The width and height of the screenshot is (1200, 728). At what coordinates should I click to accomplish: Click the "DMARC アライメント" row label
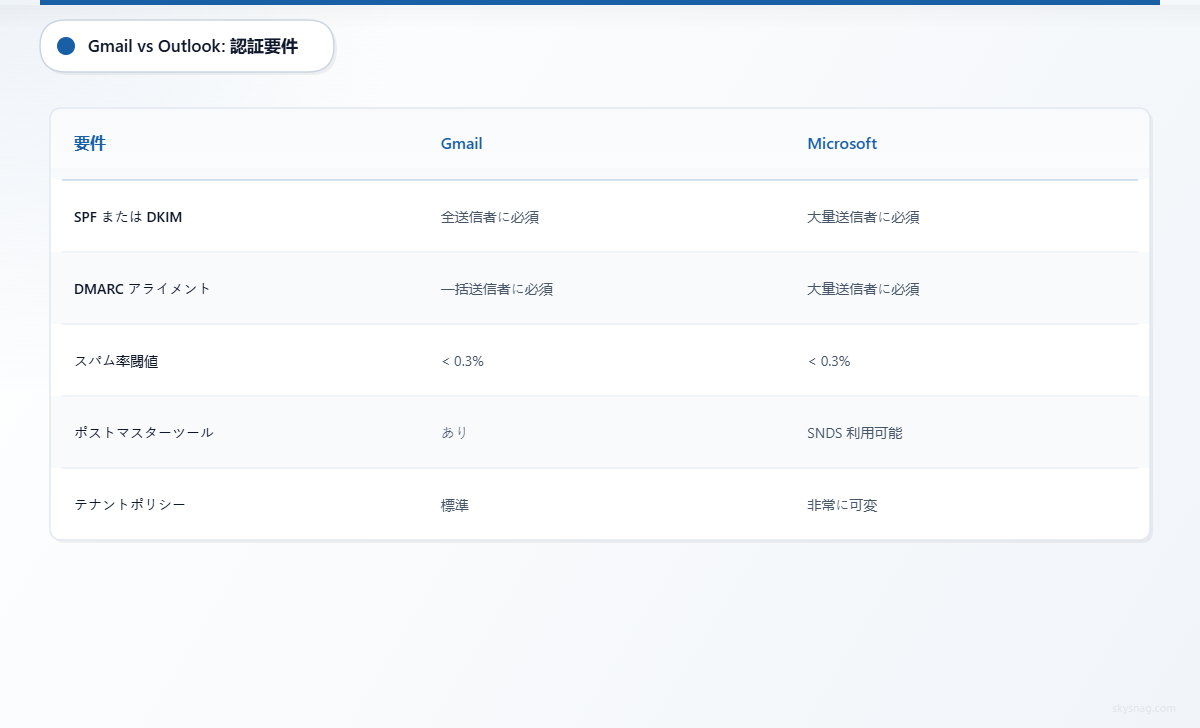(x=143, y=289)
